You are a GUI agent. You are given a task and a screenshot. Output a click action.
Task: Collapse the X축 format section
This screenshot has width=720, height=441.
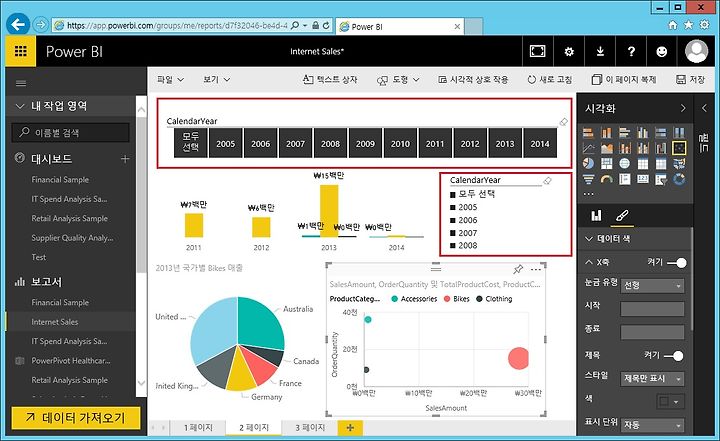pos(589,262)
